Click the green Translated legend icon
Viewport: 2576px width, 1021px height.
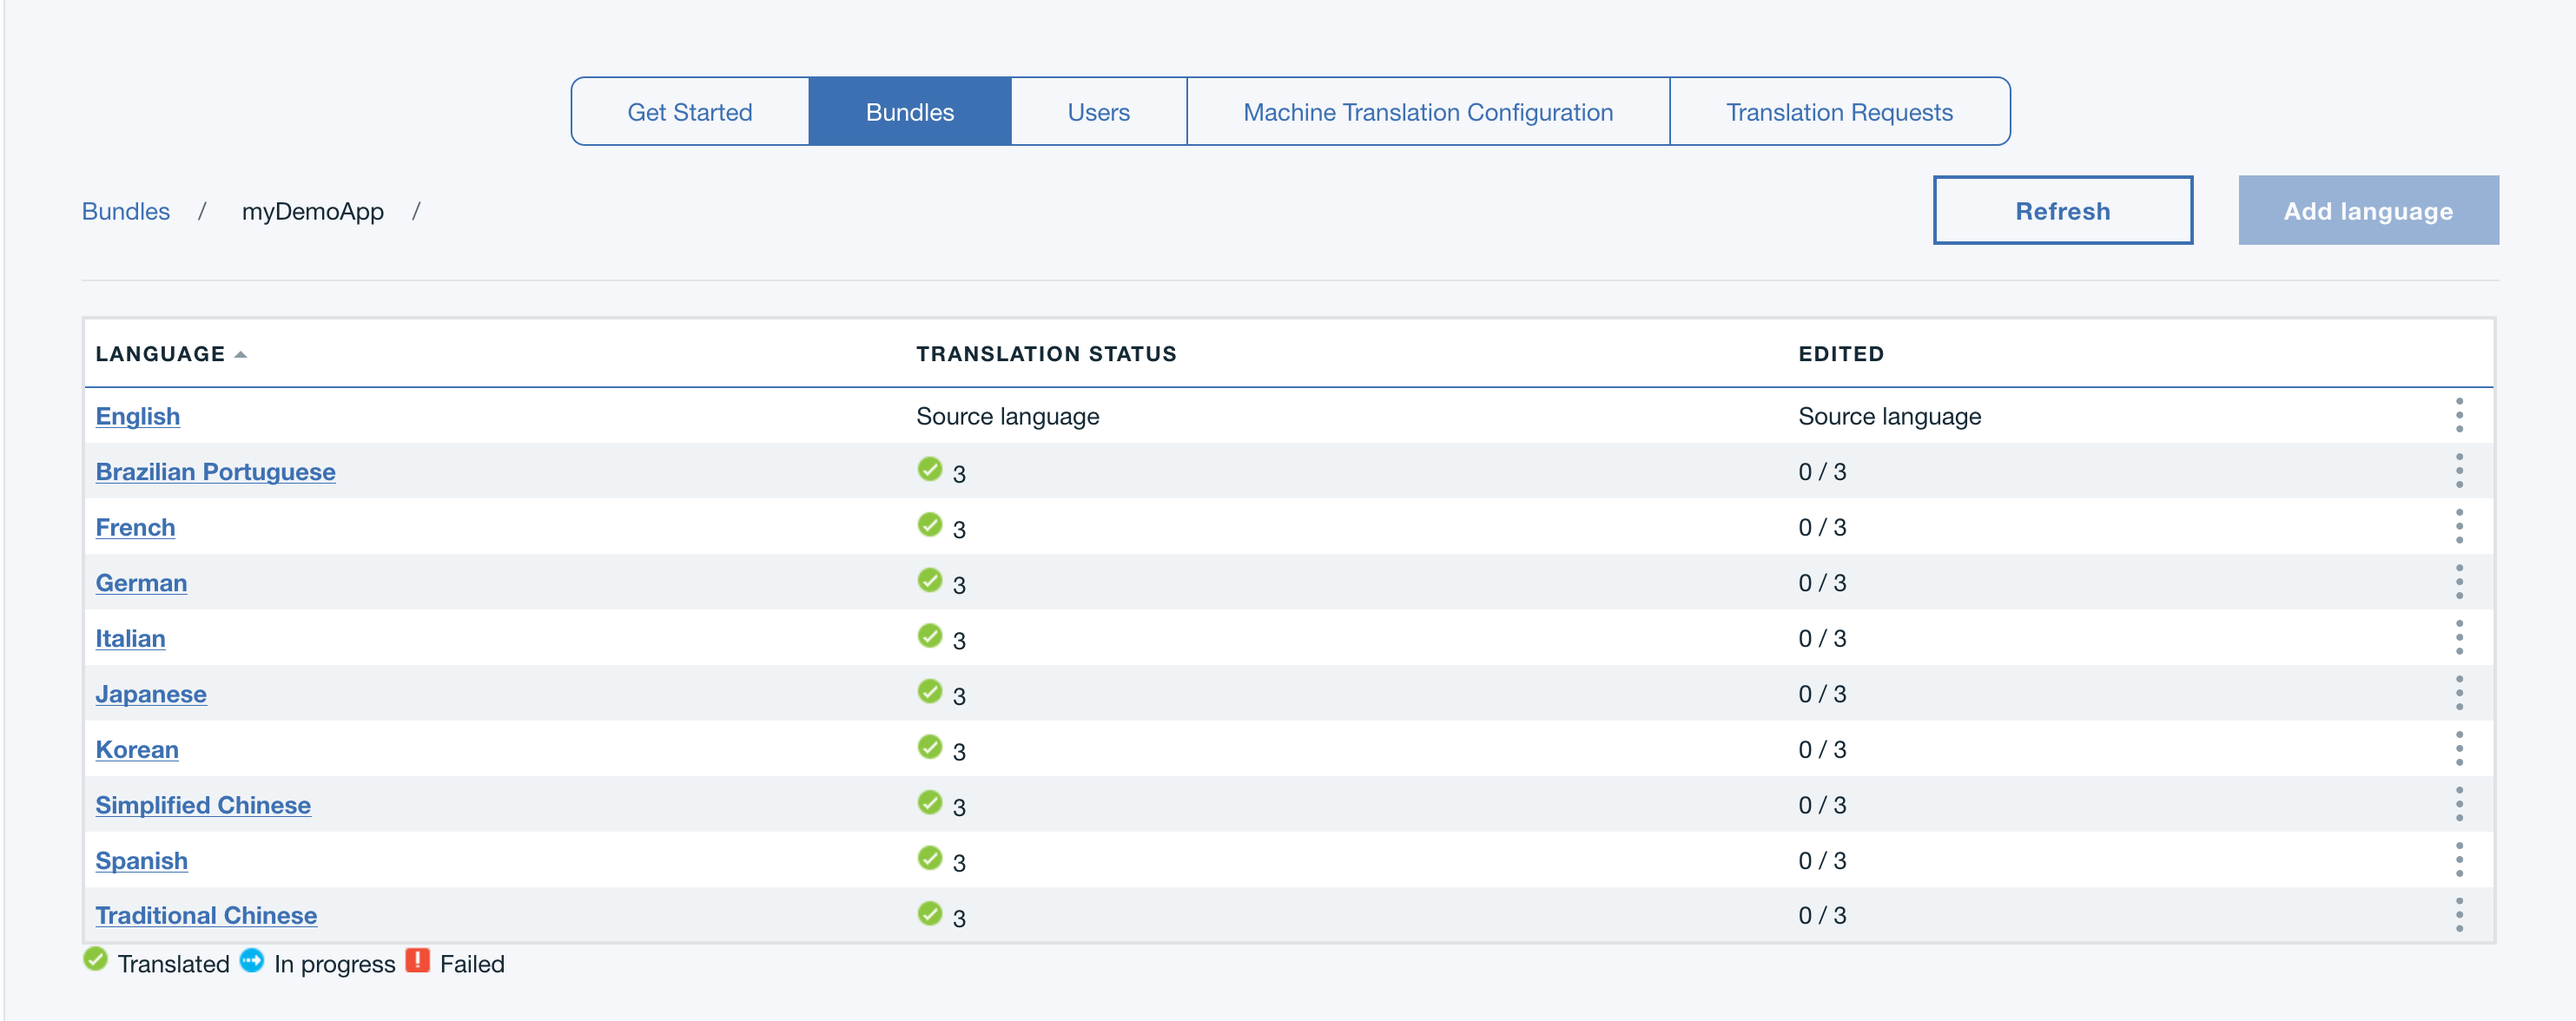95,959
